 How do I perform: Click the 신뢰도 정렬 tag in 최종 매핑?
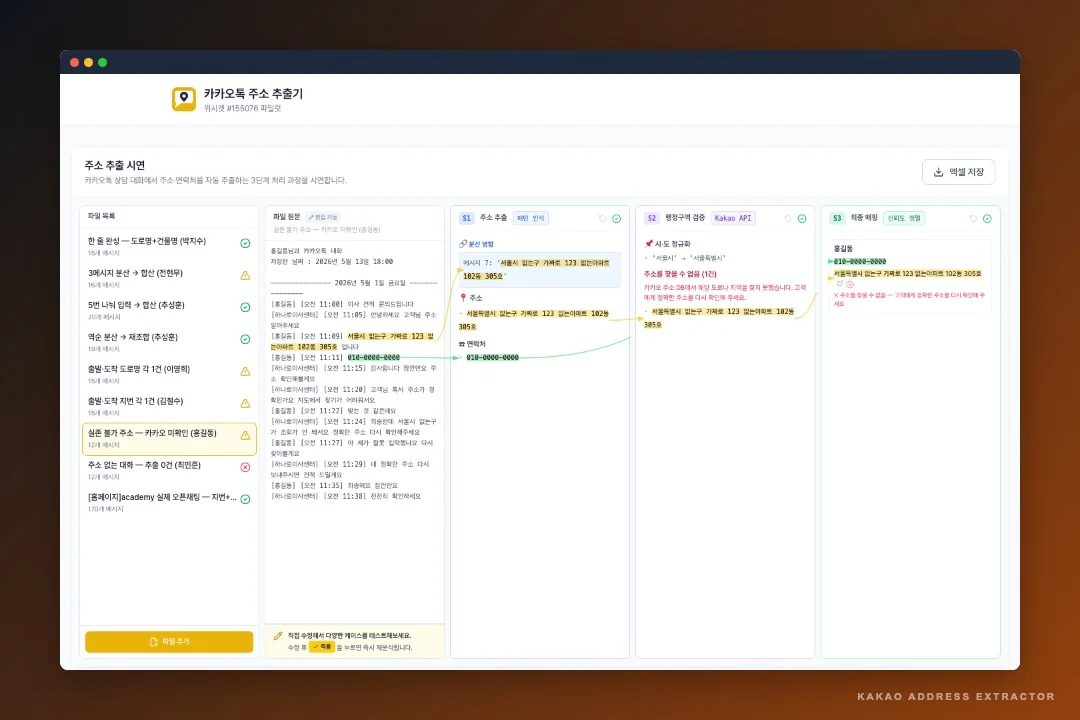tap(904, 218)
